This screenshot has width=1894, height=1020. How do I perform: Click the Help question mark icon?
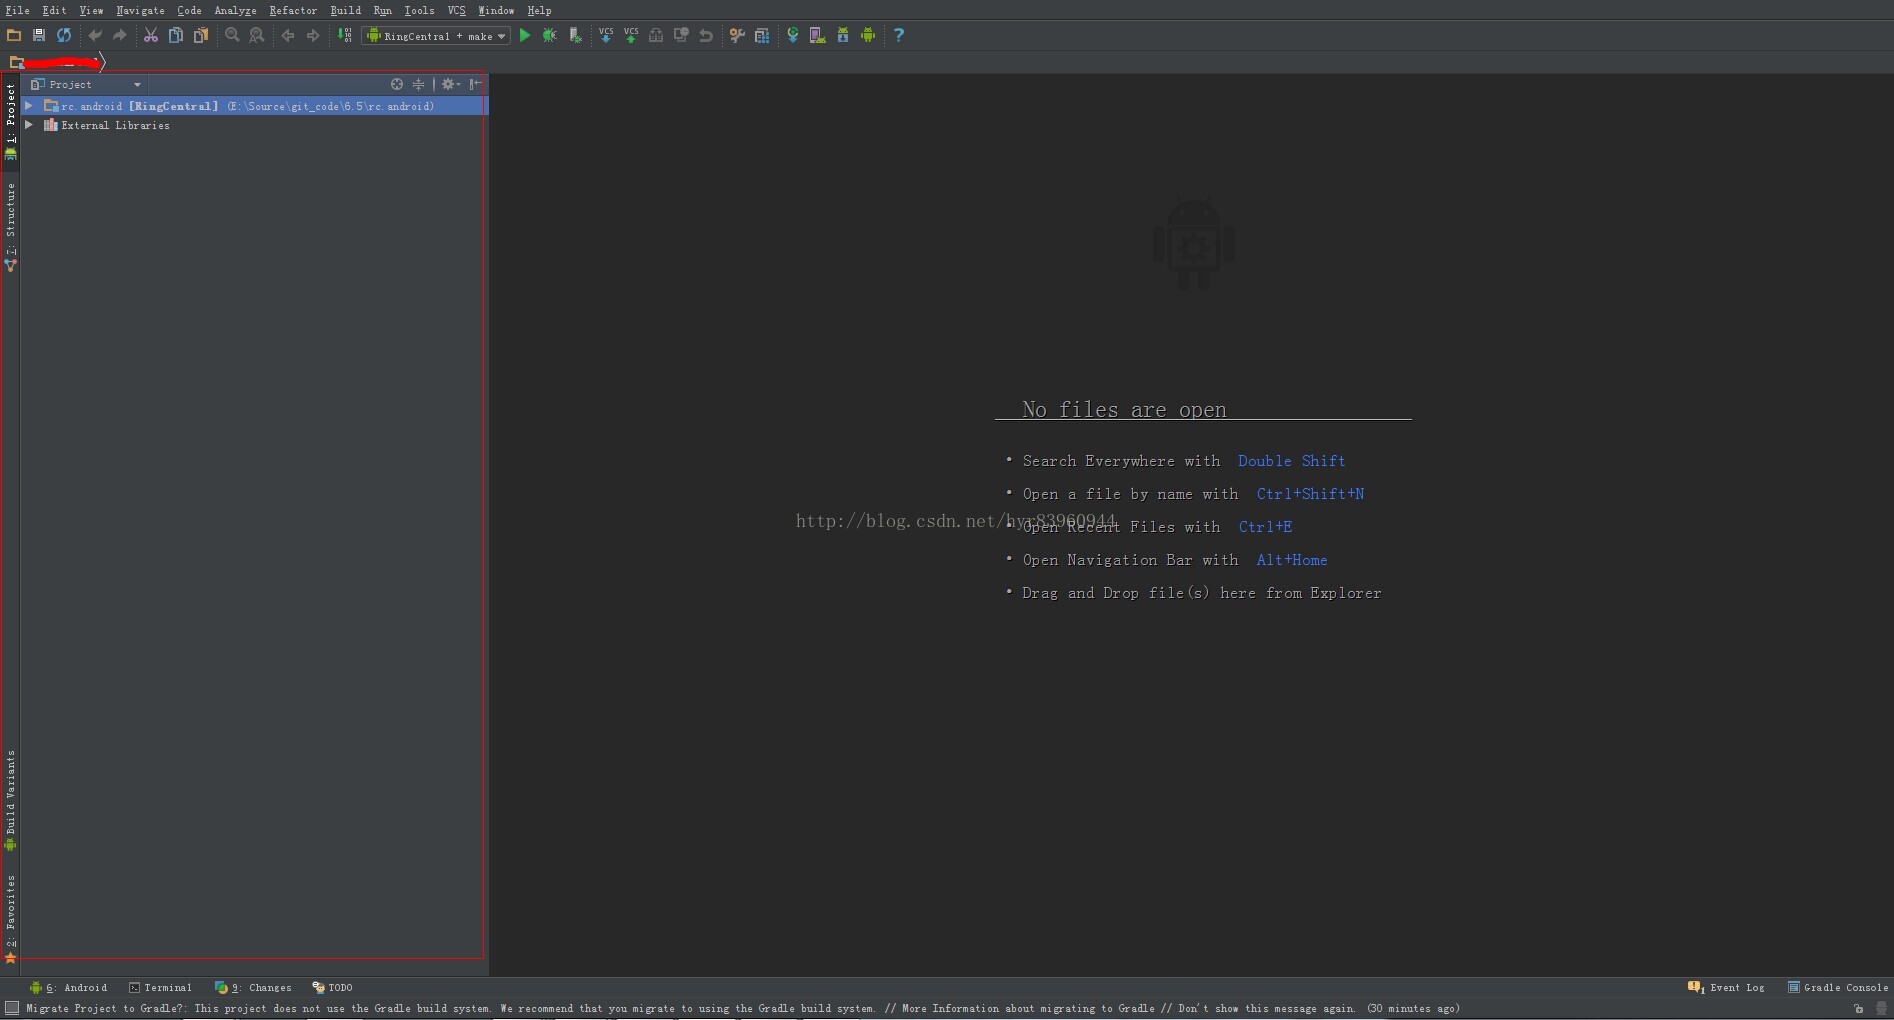(x=899, y=35)
